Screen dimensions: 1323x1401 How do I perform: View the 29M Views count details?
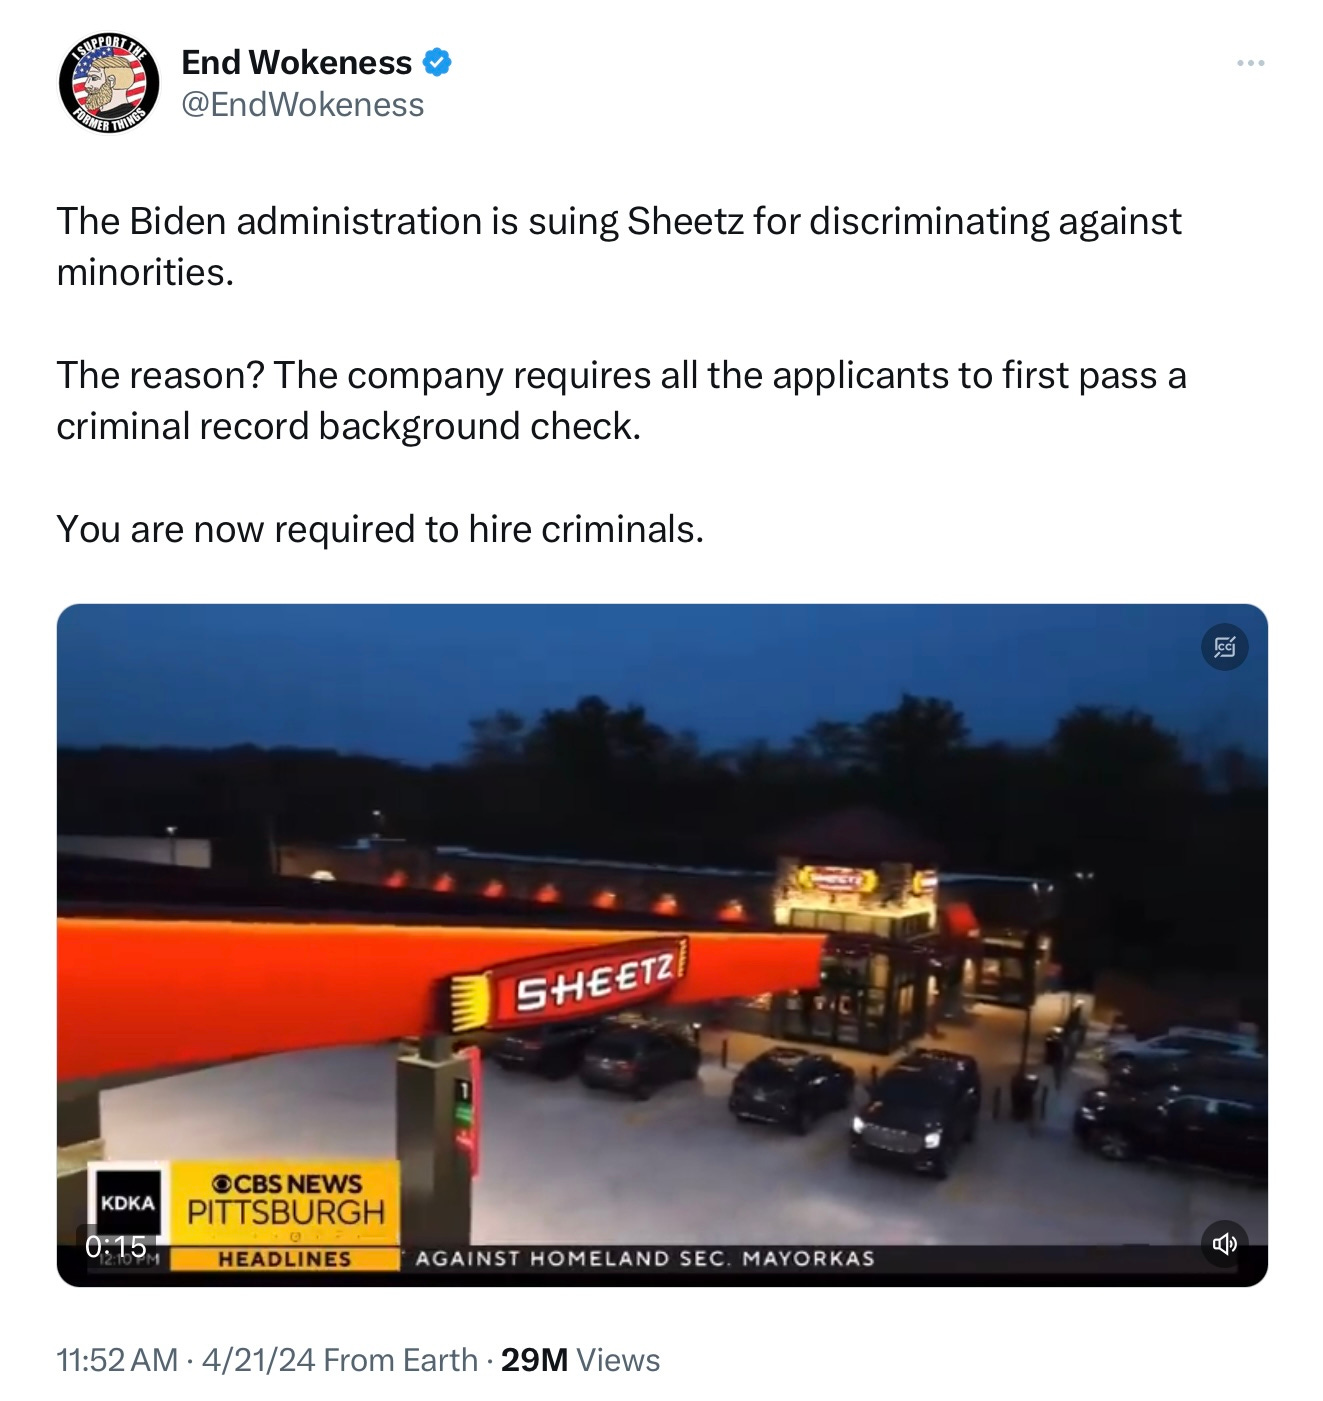(x=580, y=1360)
